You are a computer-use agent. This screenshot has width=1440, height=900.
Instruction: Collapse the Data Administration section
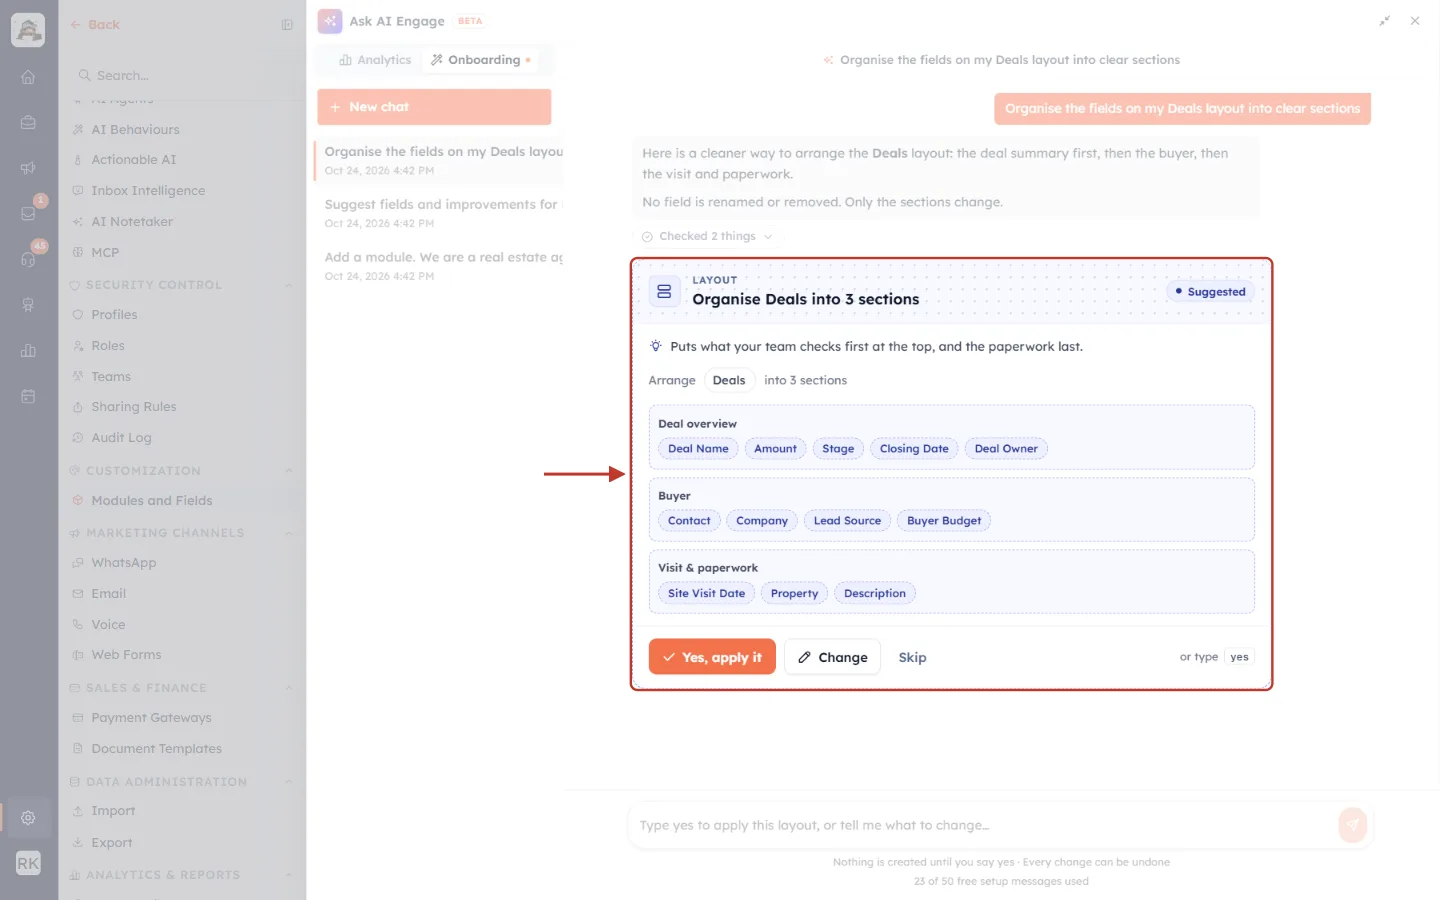coord(289,782)
